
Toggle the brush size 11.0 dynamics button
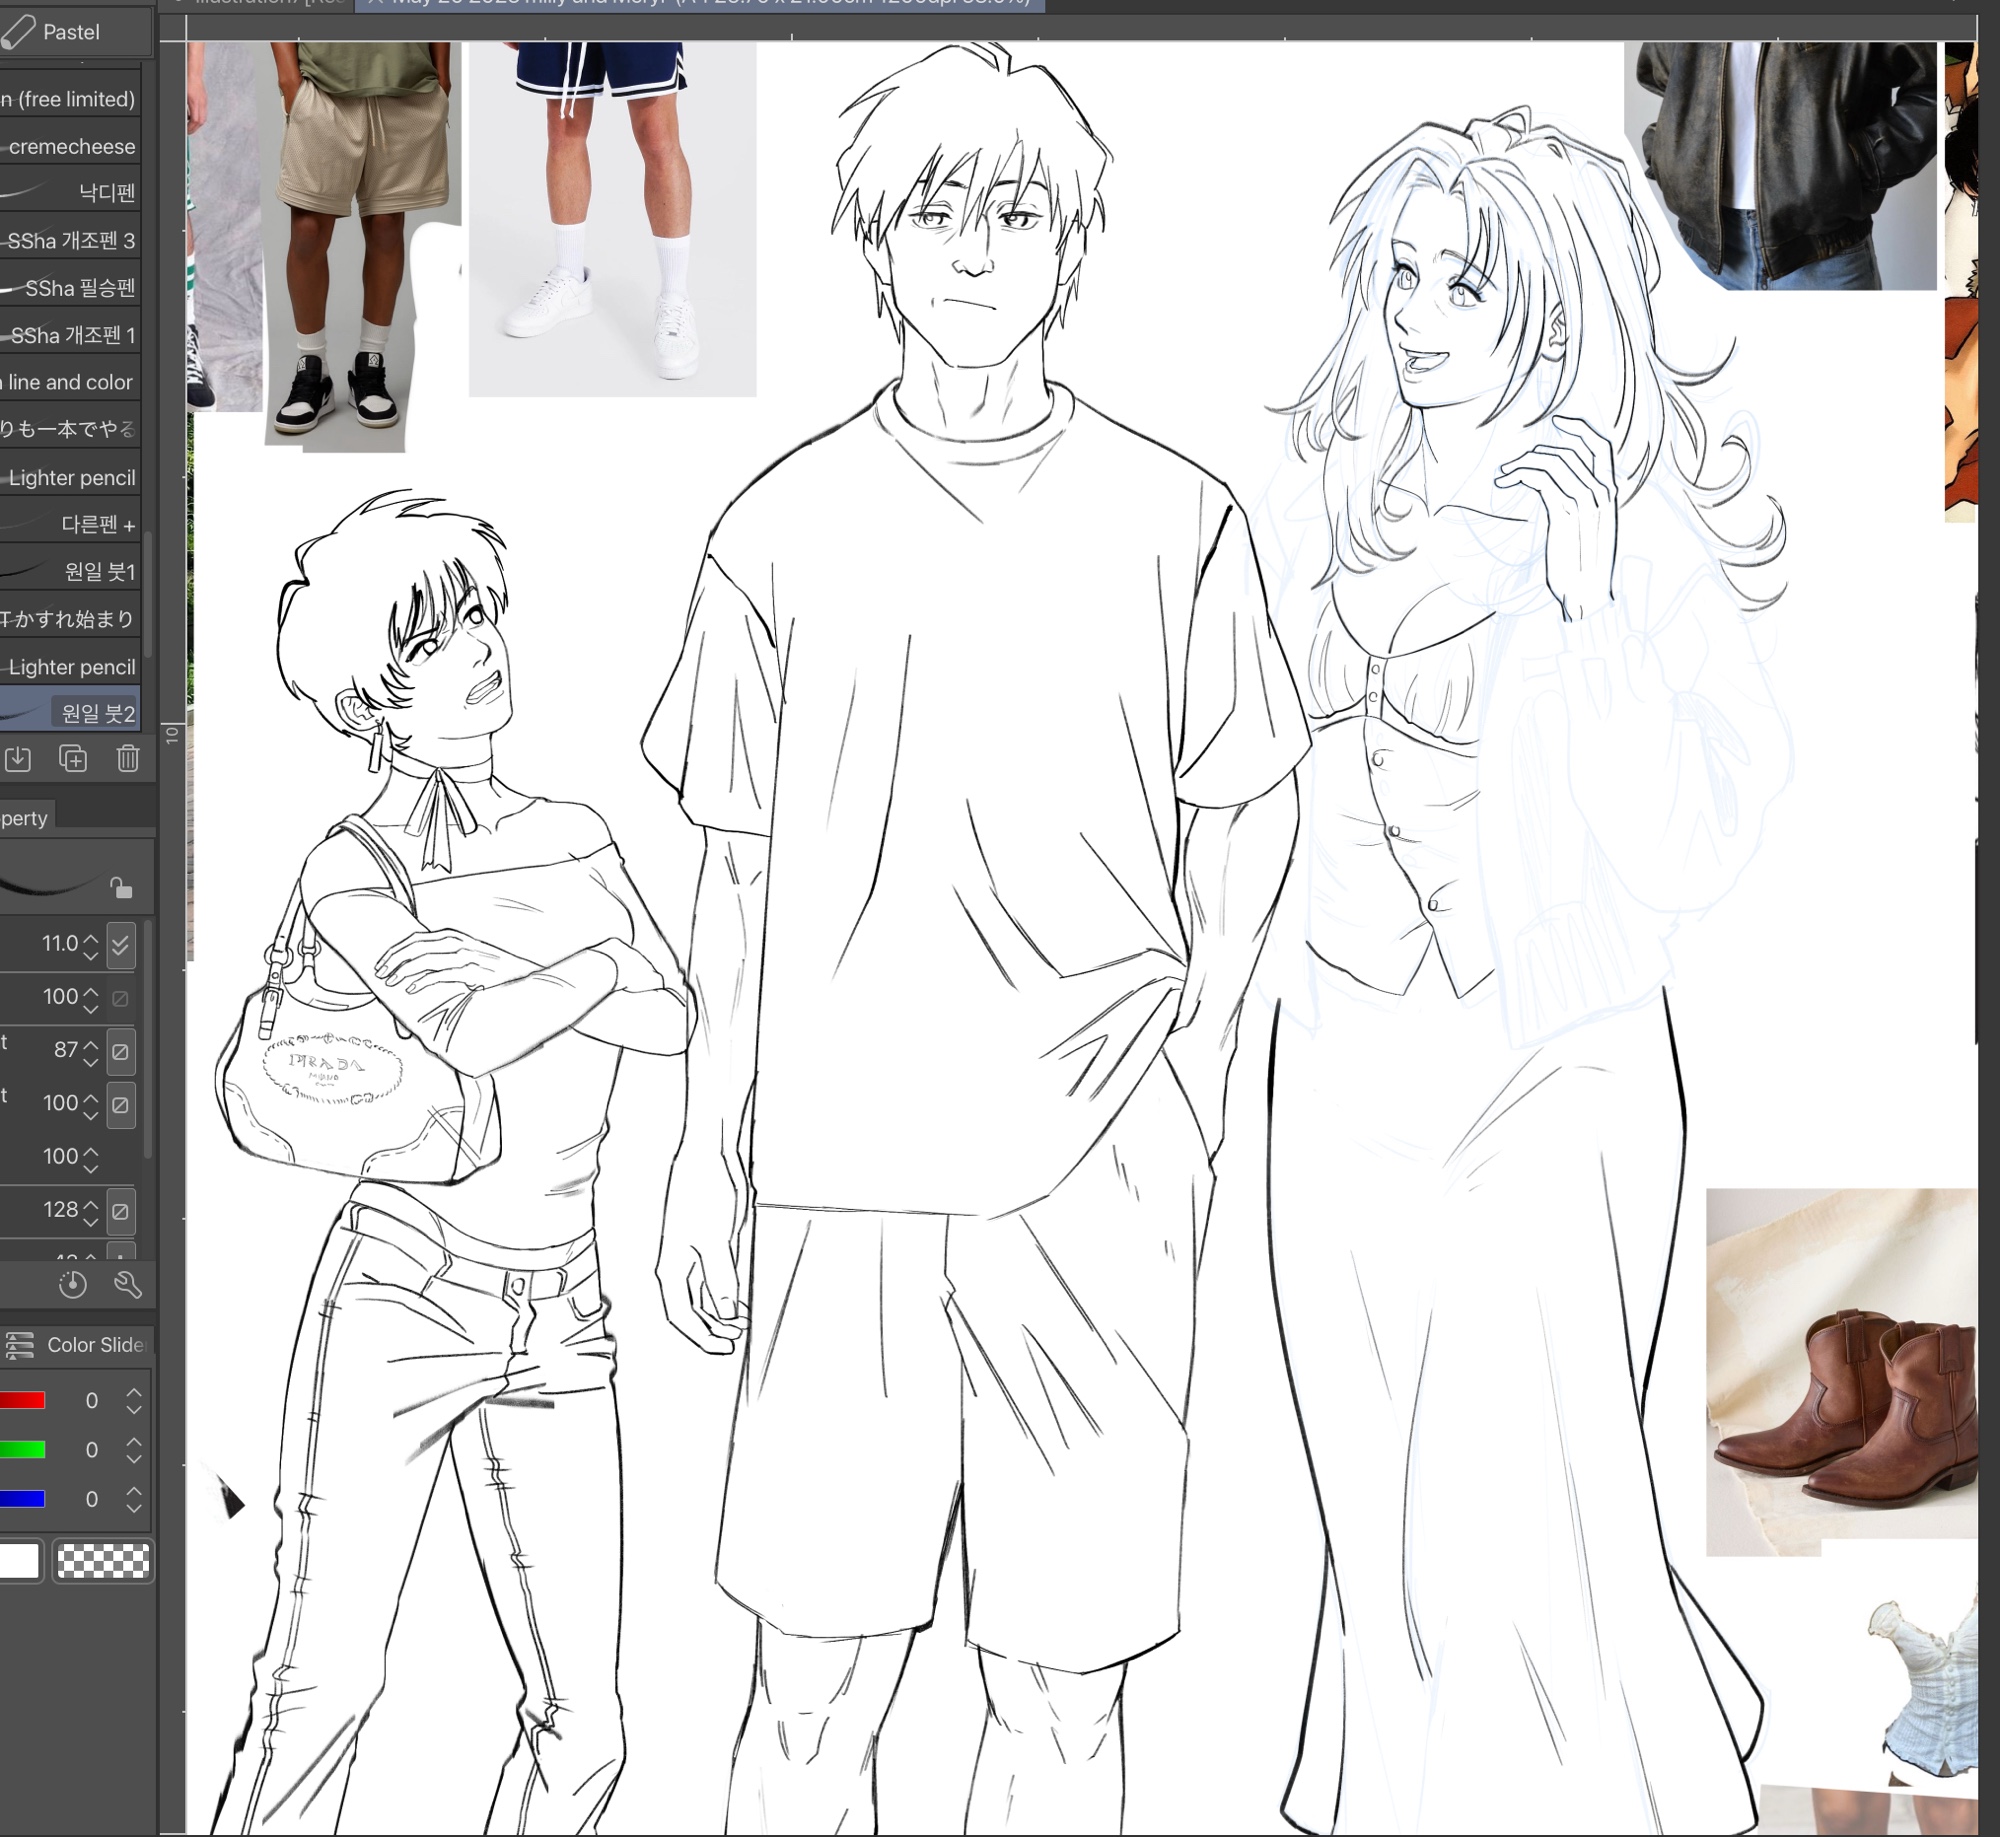tap(120, 944)
